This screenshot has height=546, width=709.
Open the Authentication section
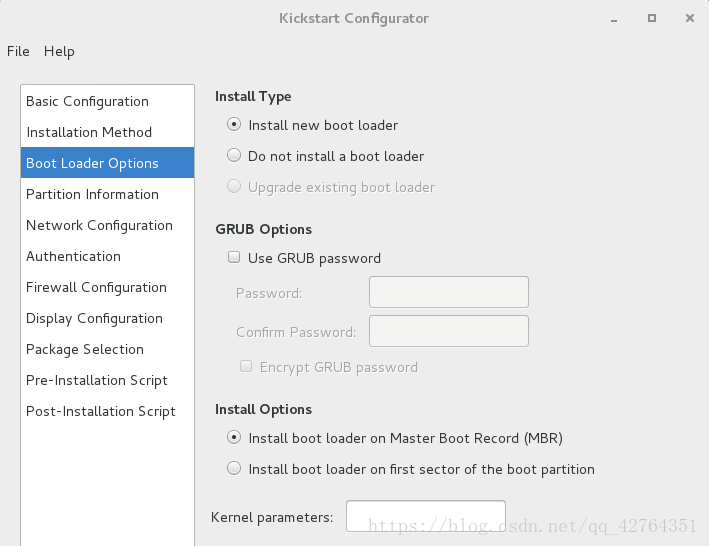pyautogui.click(x=107, y=256)
